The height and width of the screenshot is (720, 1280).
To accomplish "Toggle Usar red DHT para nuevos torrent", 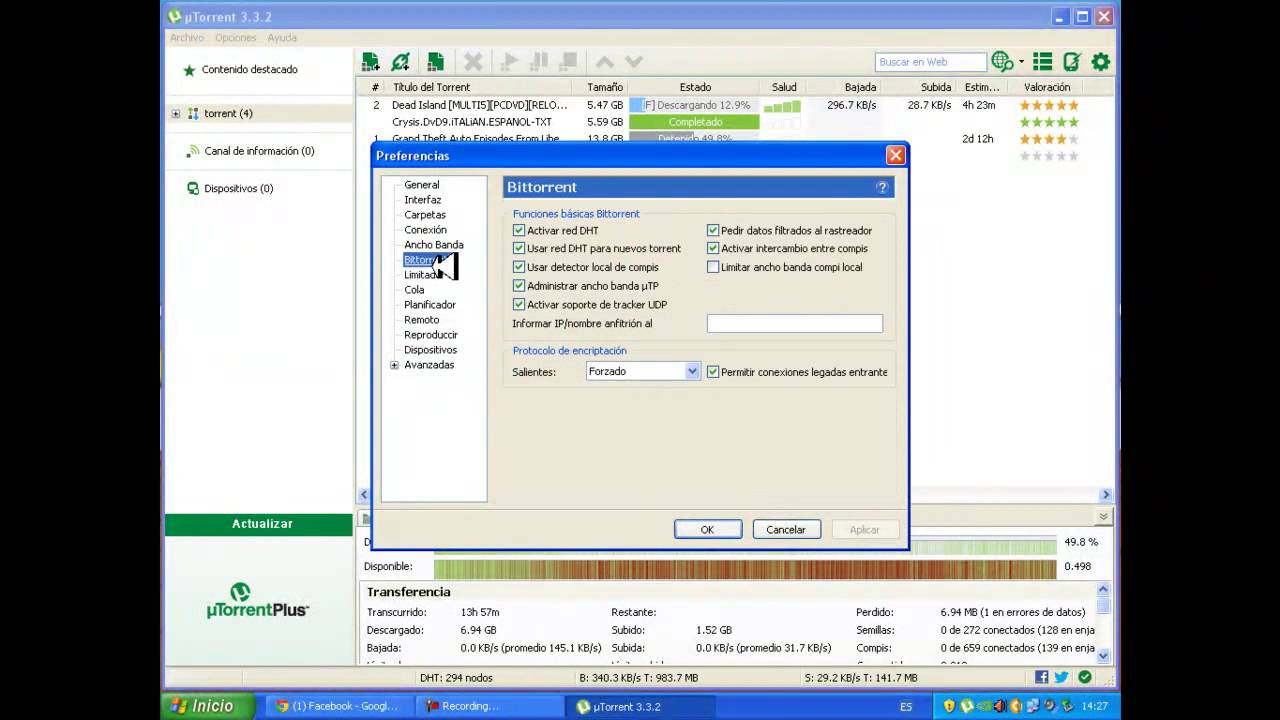I will point(519,248).
